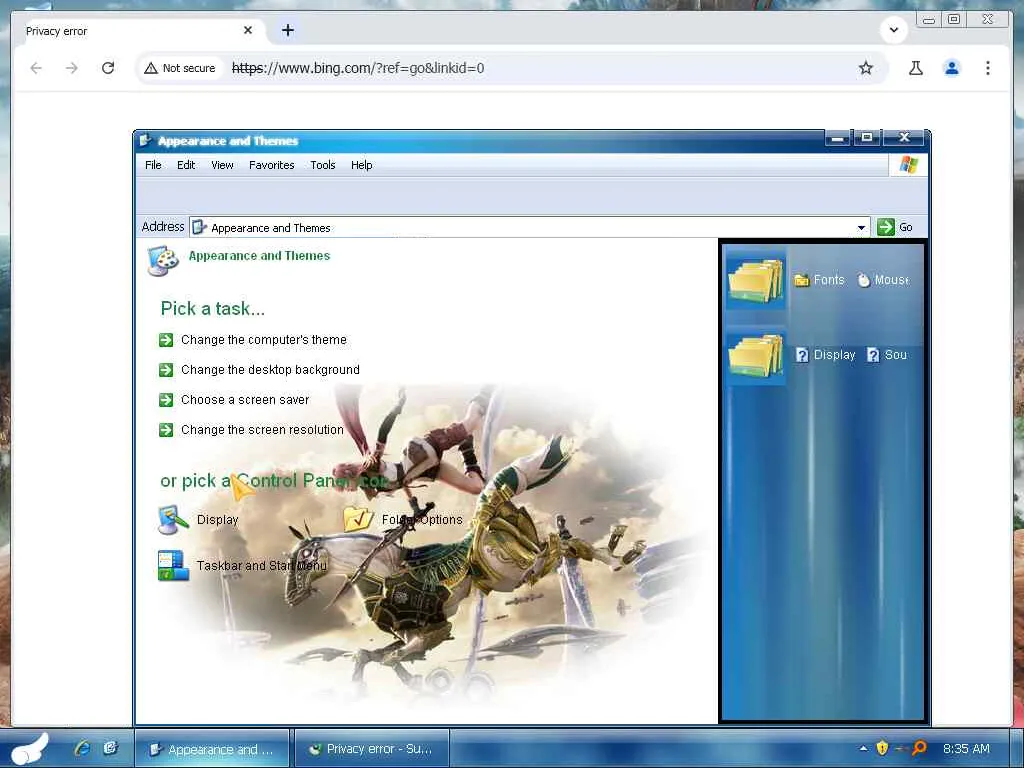Screen dimensions: 1024x768
Task: Maximize the Appearance and Themes window
Action: click(867, 138)
